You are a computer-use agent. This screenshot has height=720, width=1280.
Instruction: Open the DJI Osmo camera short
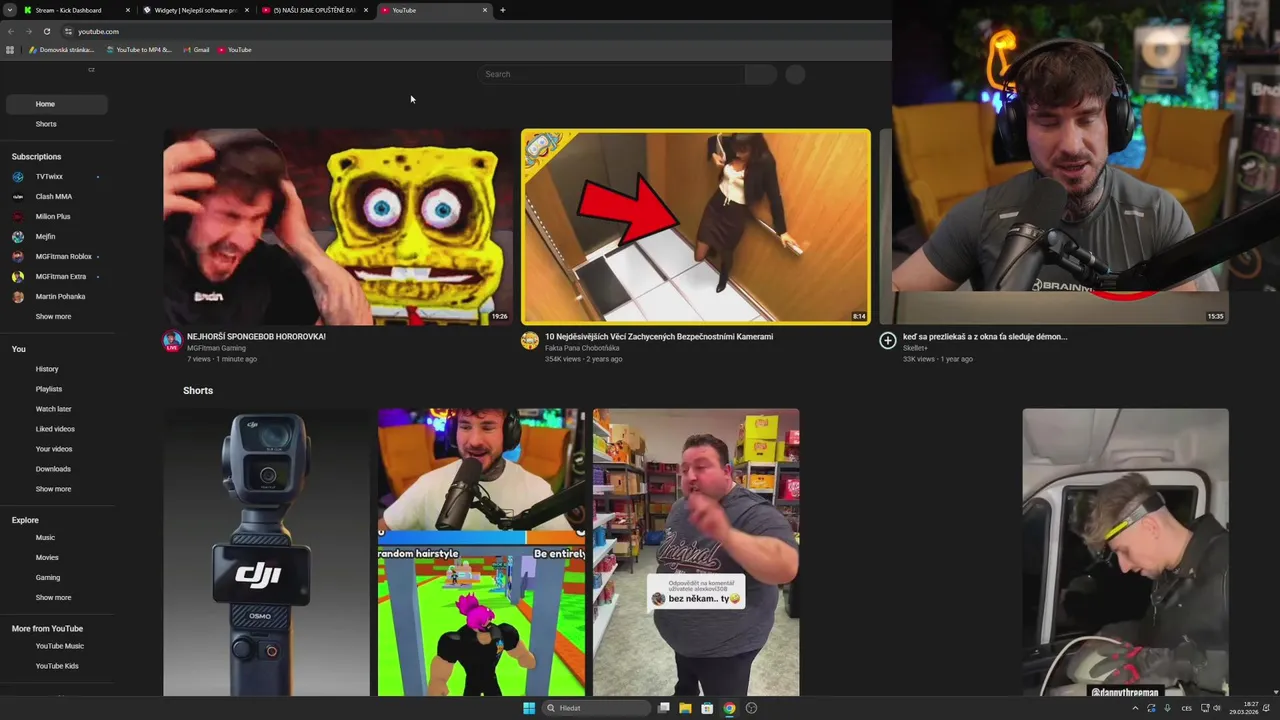point(266,552)
